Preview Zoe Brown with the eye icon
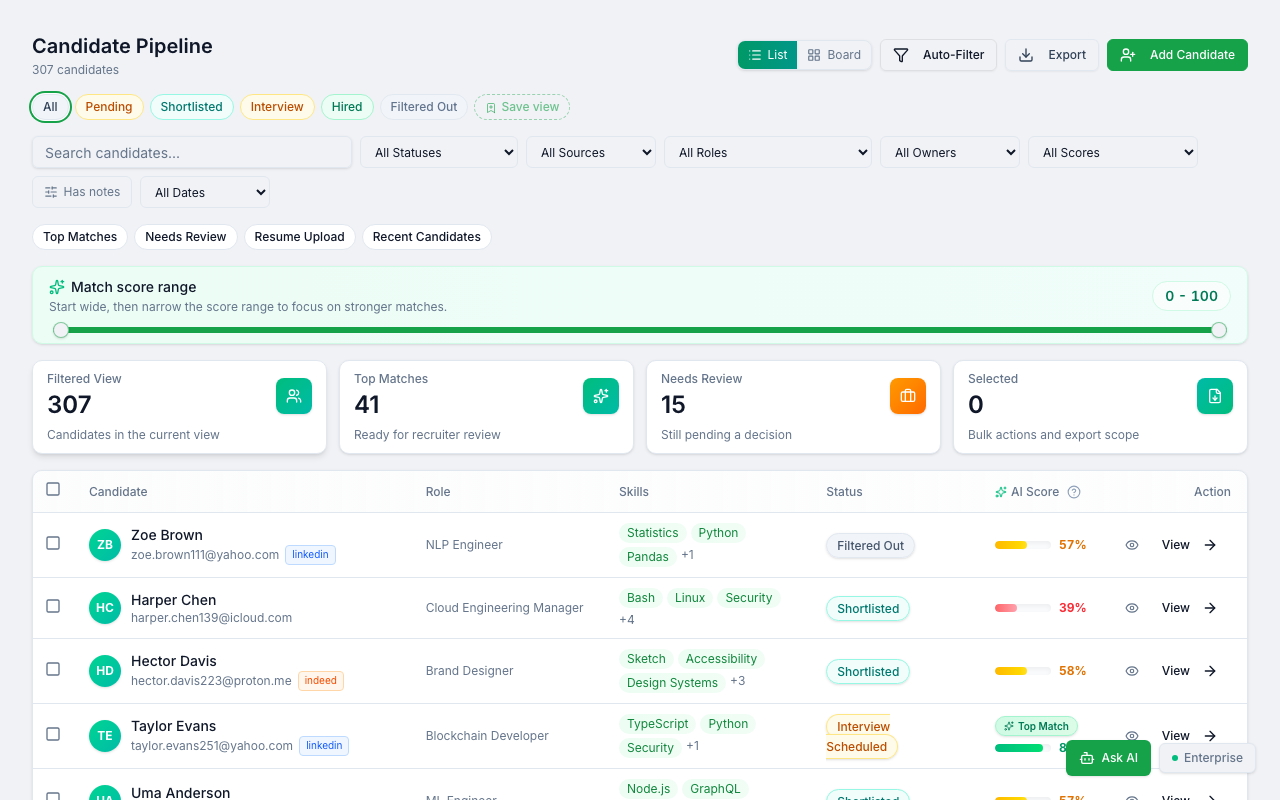Viewport: 1280px width, 800px height. 1132,545
